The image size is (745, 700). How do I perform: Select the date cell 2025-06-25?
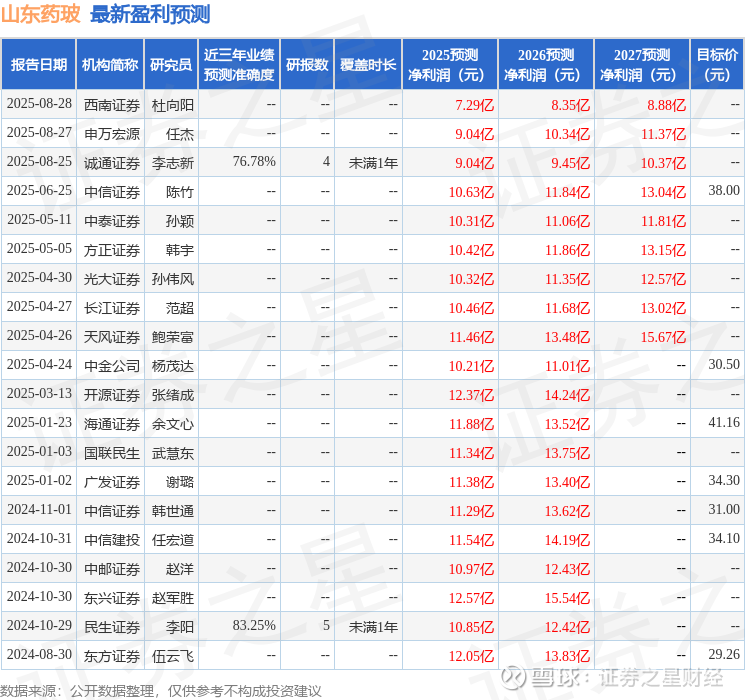[39, 191]
